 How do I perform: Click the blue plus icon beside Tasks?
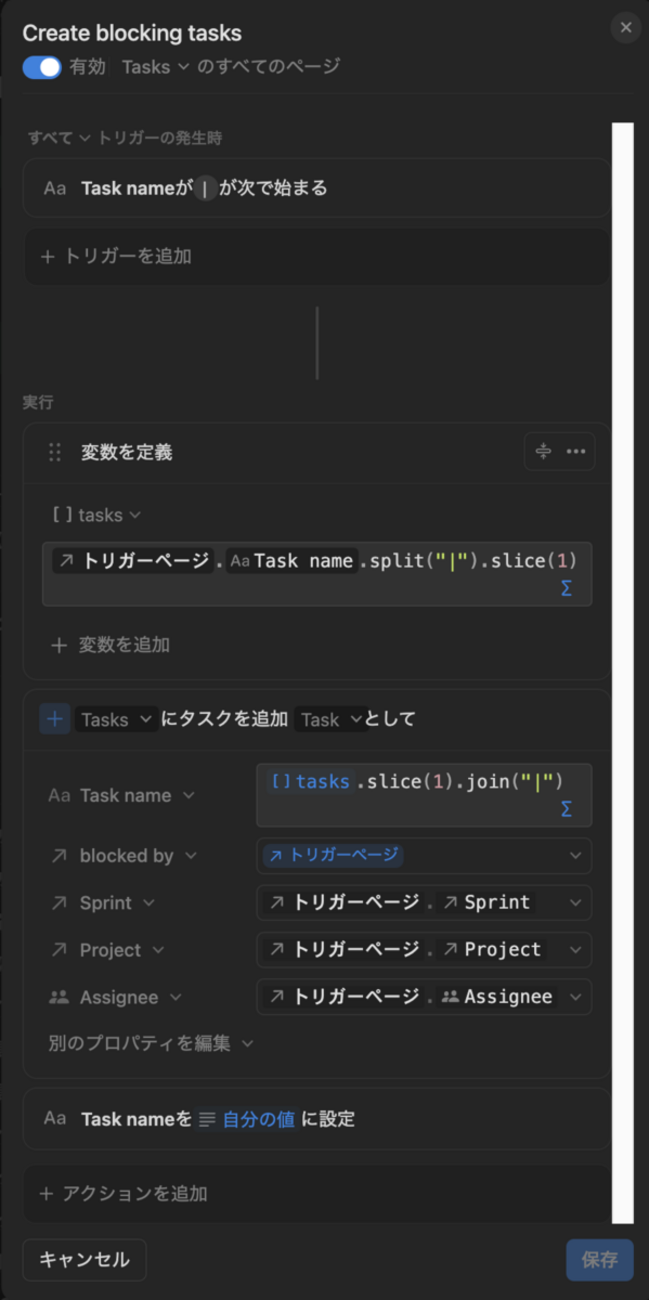tap(55, 719)
